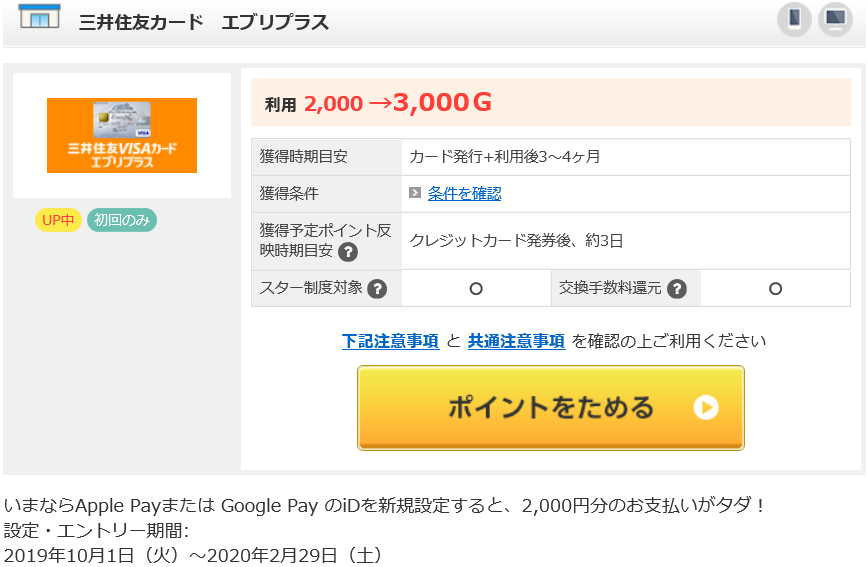Click the shop storefront icon
The height and width of the screenshot is (567, 868).
(39, 17)
